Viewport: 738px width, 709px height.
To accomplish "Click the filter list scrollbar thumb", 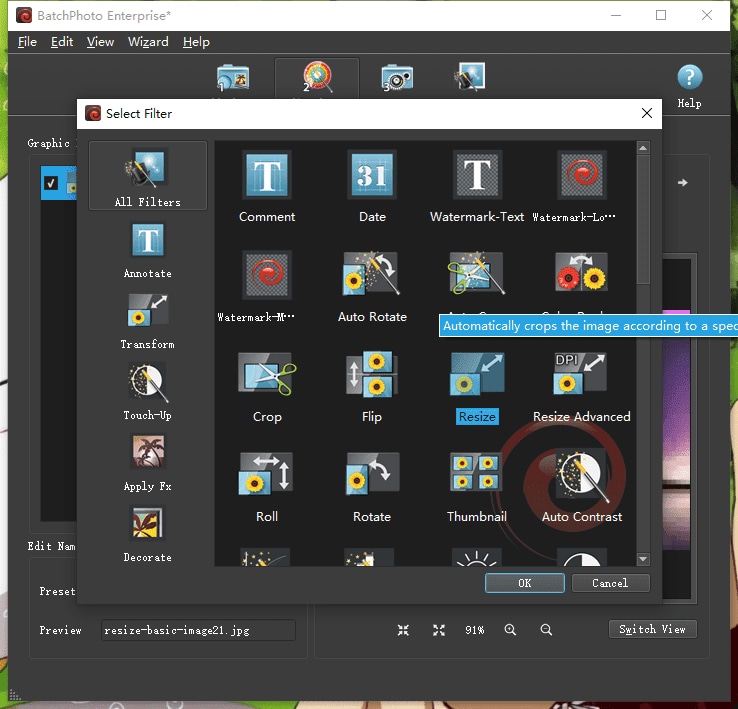I will (x=643, y=220).
